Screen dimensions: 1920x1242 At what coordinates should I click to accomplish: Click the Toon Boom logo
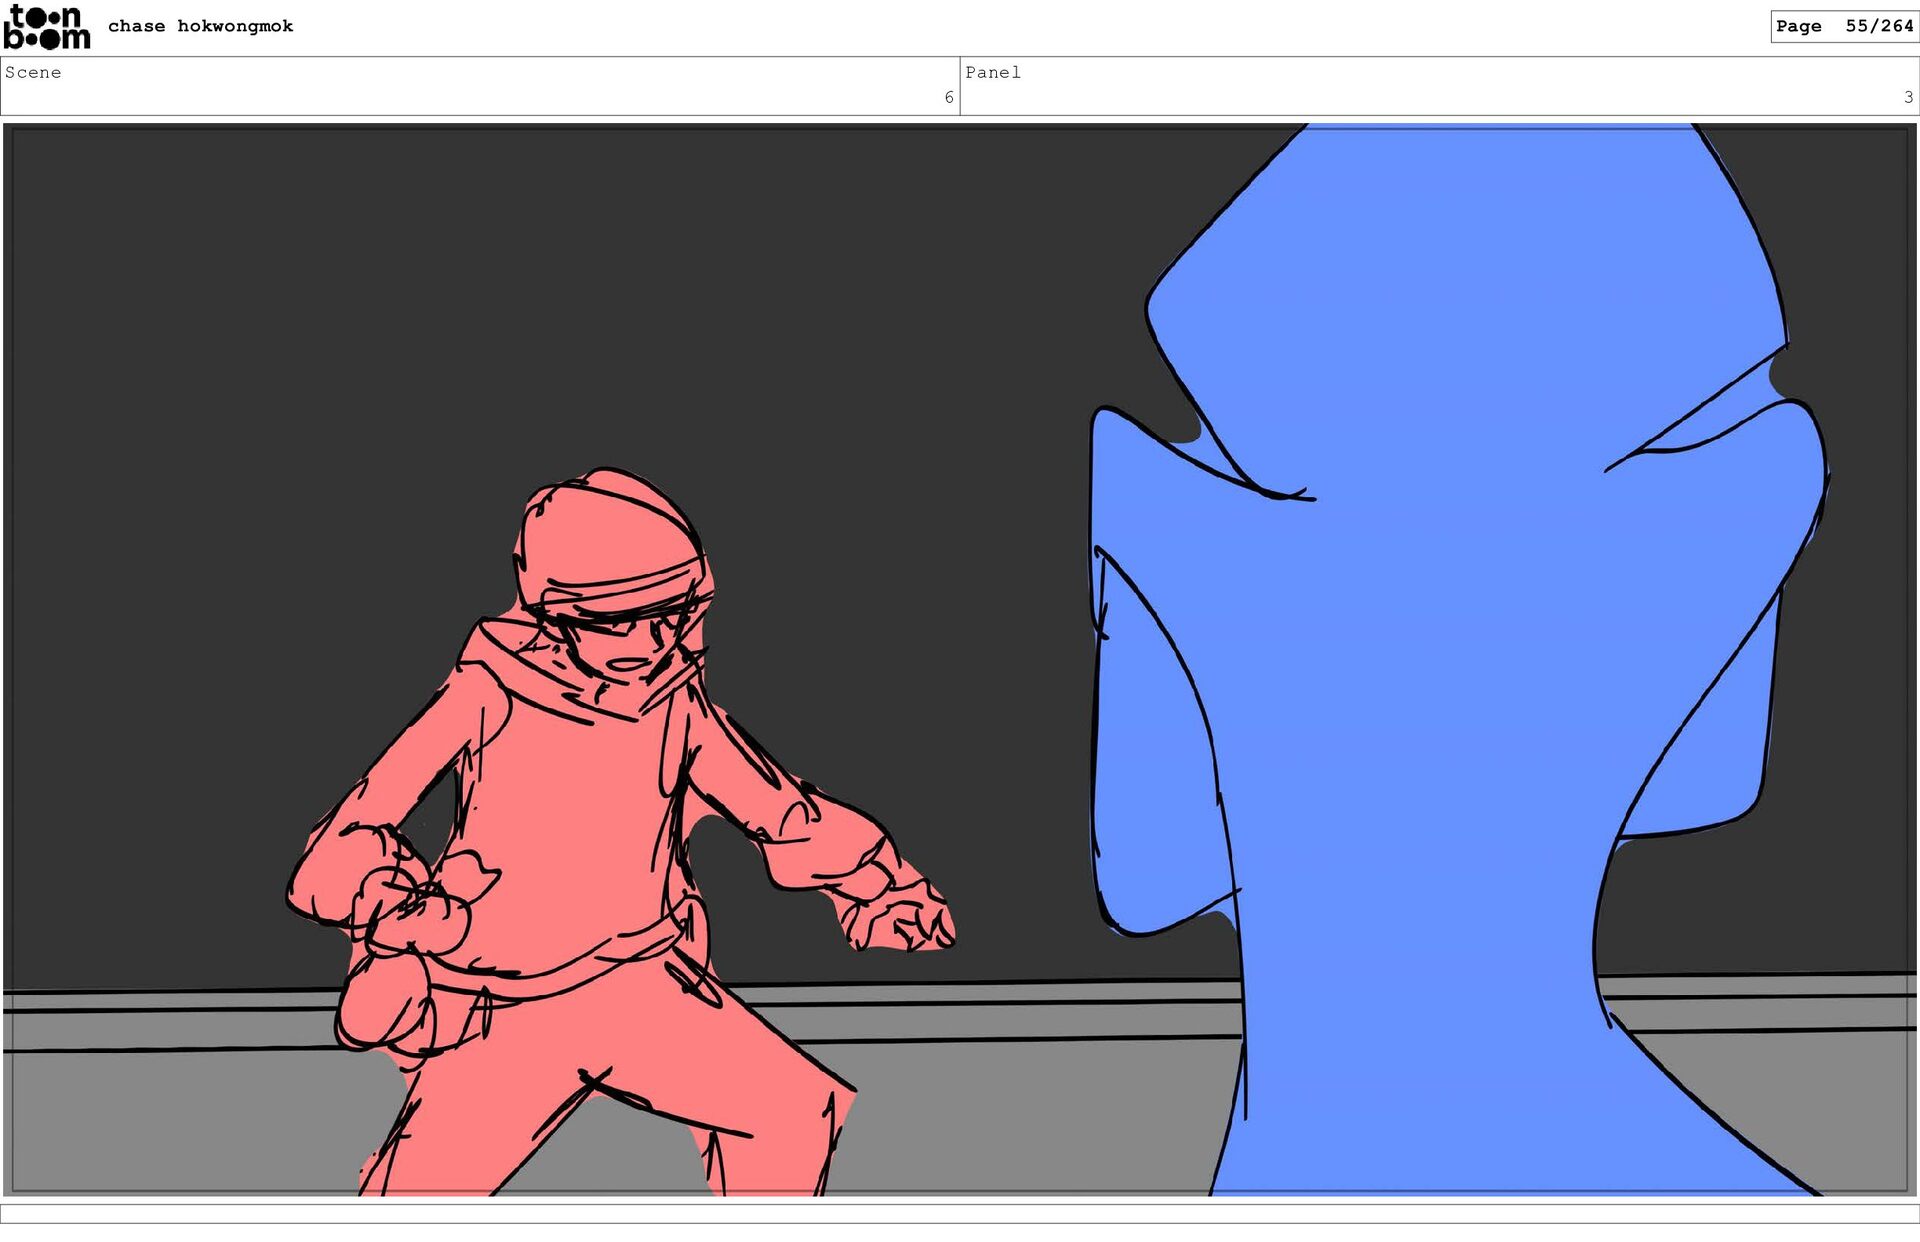pyautogui.click(x=46, y=27)
